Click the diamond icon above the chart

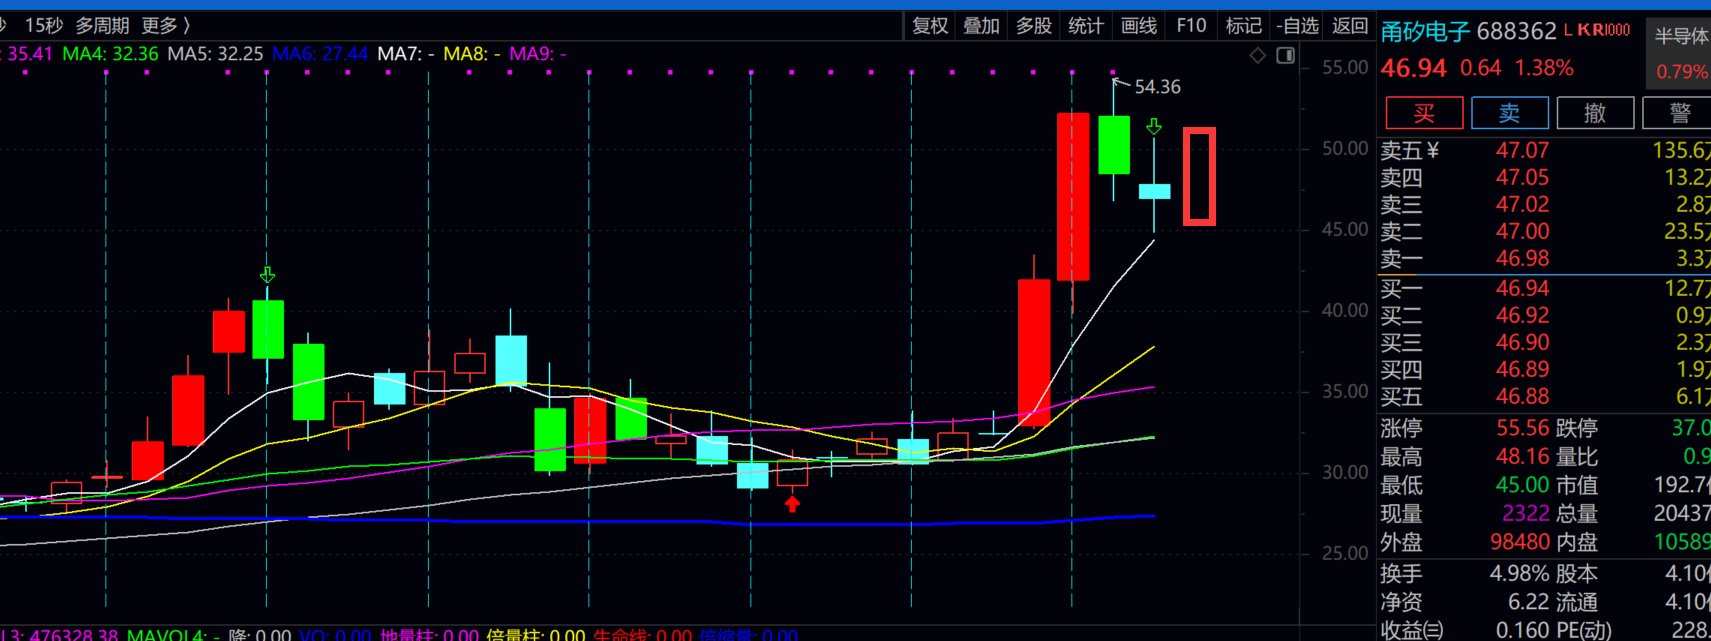tap(1258, 56)
